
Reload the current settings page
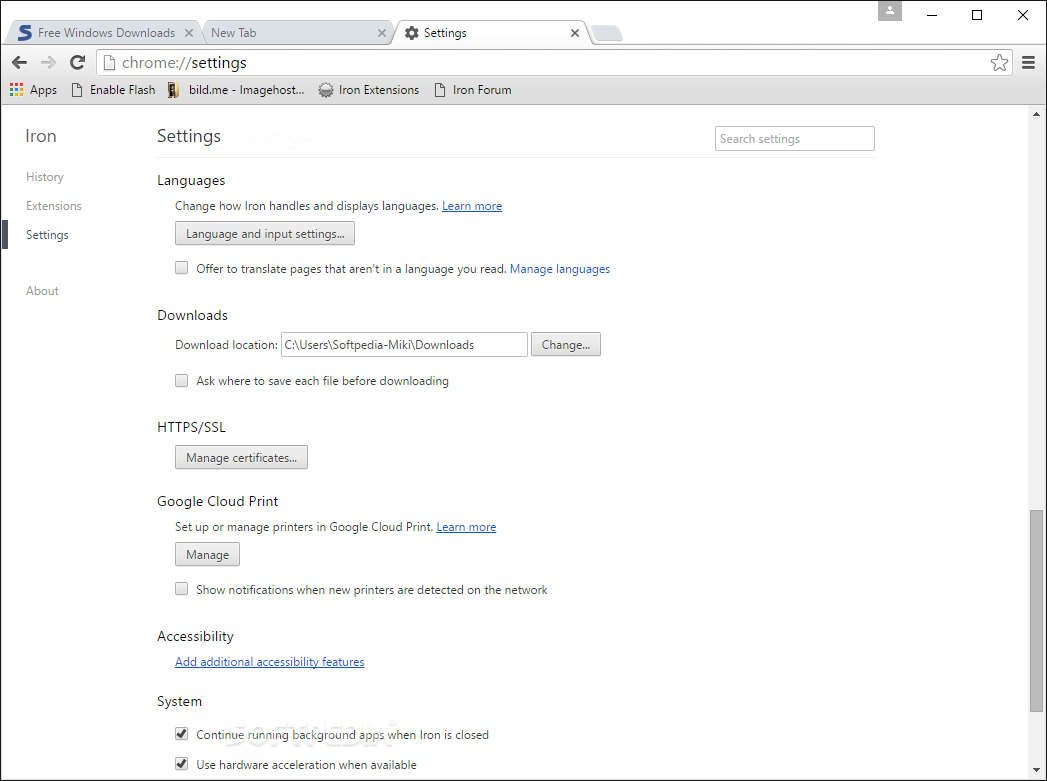77,63
